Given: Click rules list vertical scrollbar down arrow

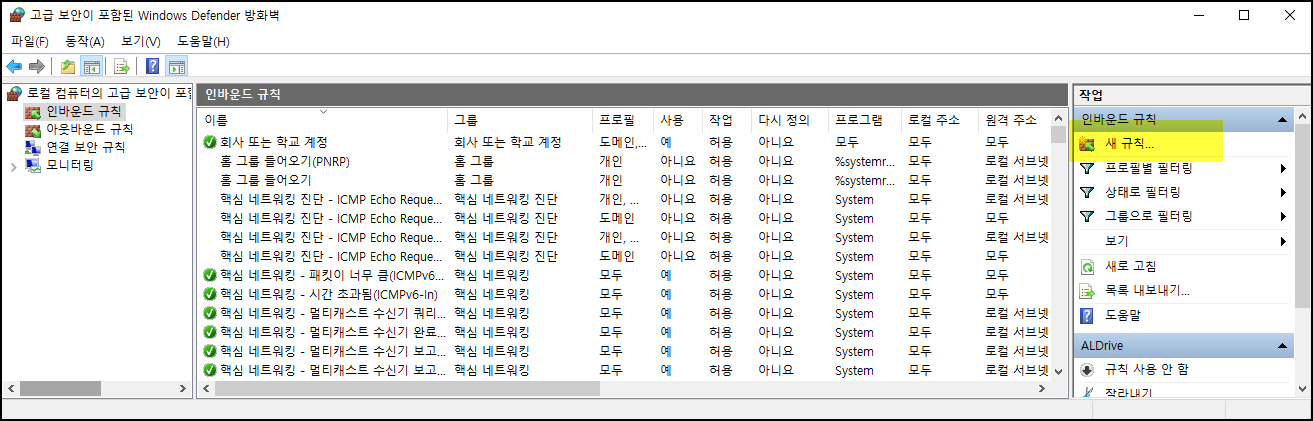Looking at the screenshot, I should coord(1058,371).
